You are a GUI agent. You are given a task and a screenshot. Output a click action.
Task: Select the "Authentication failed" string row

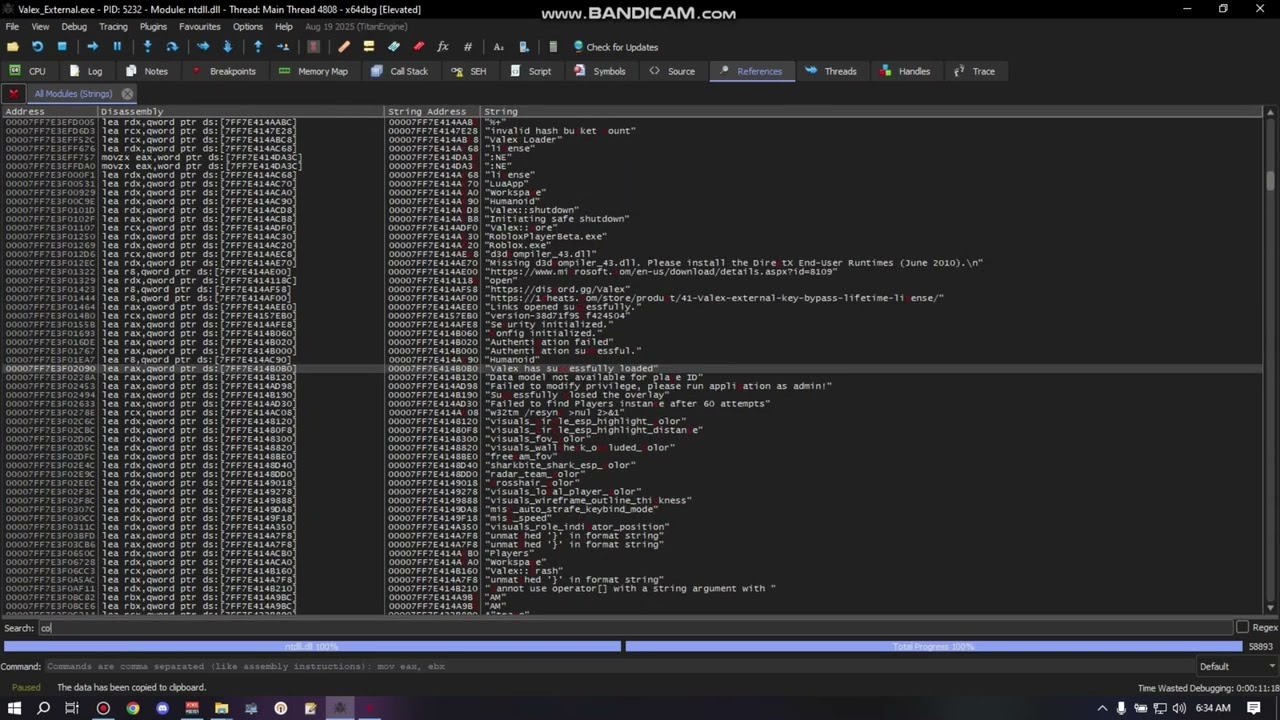coord(632,342)
